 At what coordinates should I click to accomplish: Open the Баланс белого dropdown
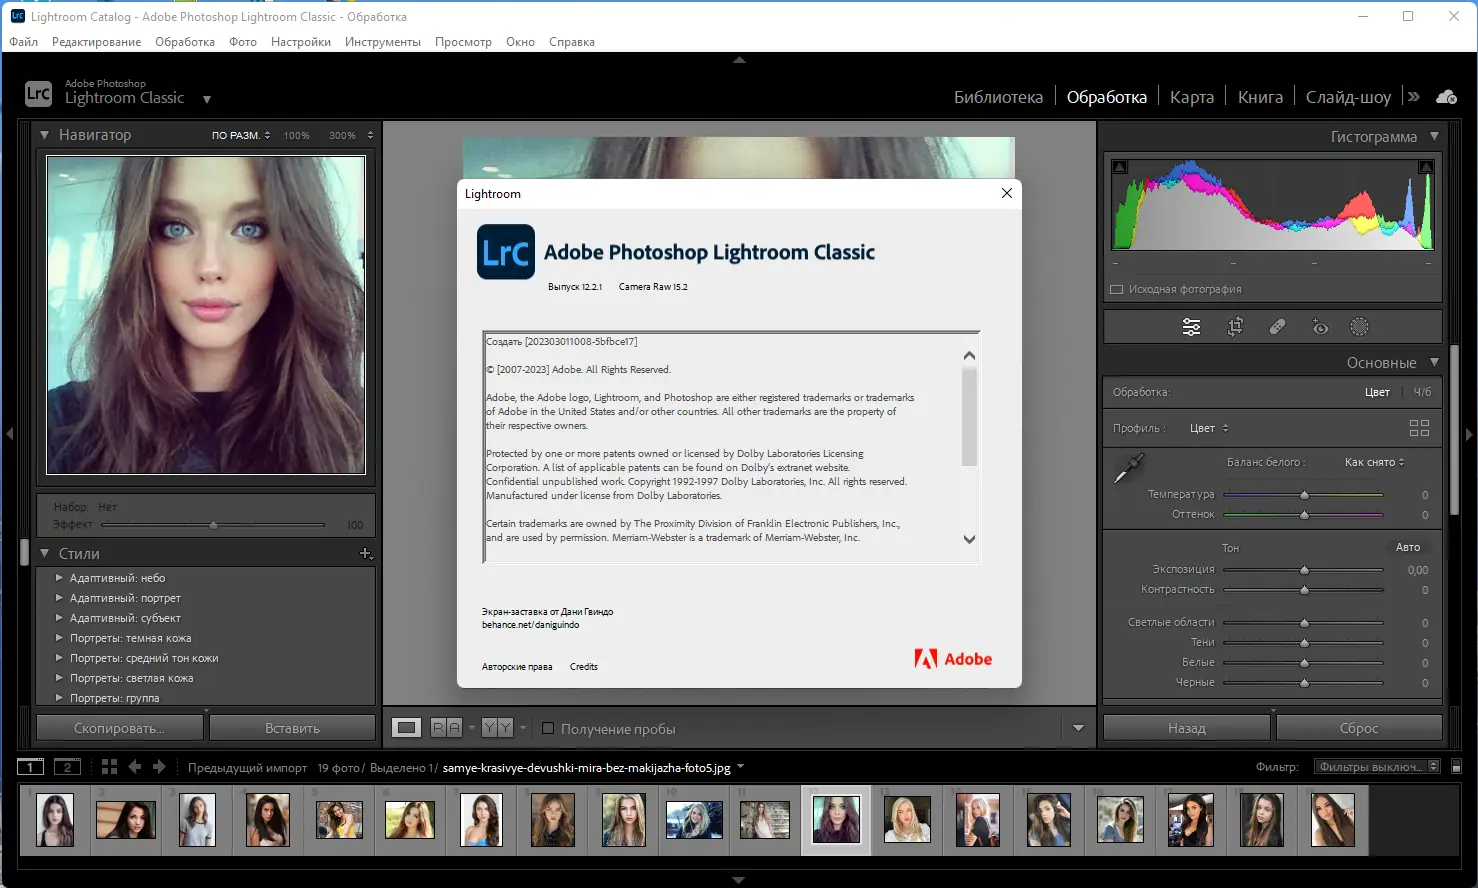(1374, 462)
